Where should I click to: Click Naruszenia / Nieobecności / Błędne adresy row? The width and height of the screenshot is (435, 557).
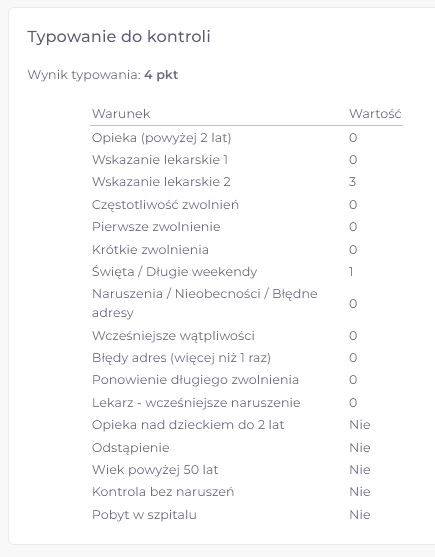tap(246, 303)
